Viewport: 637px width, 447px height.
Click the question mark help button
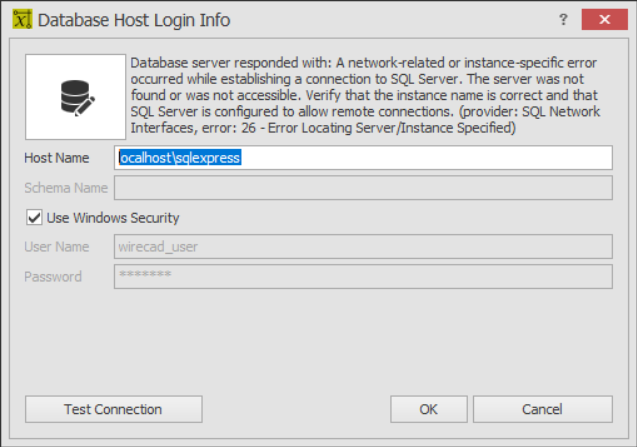point(563,18)
